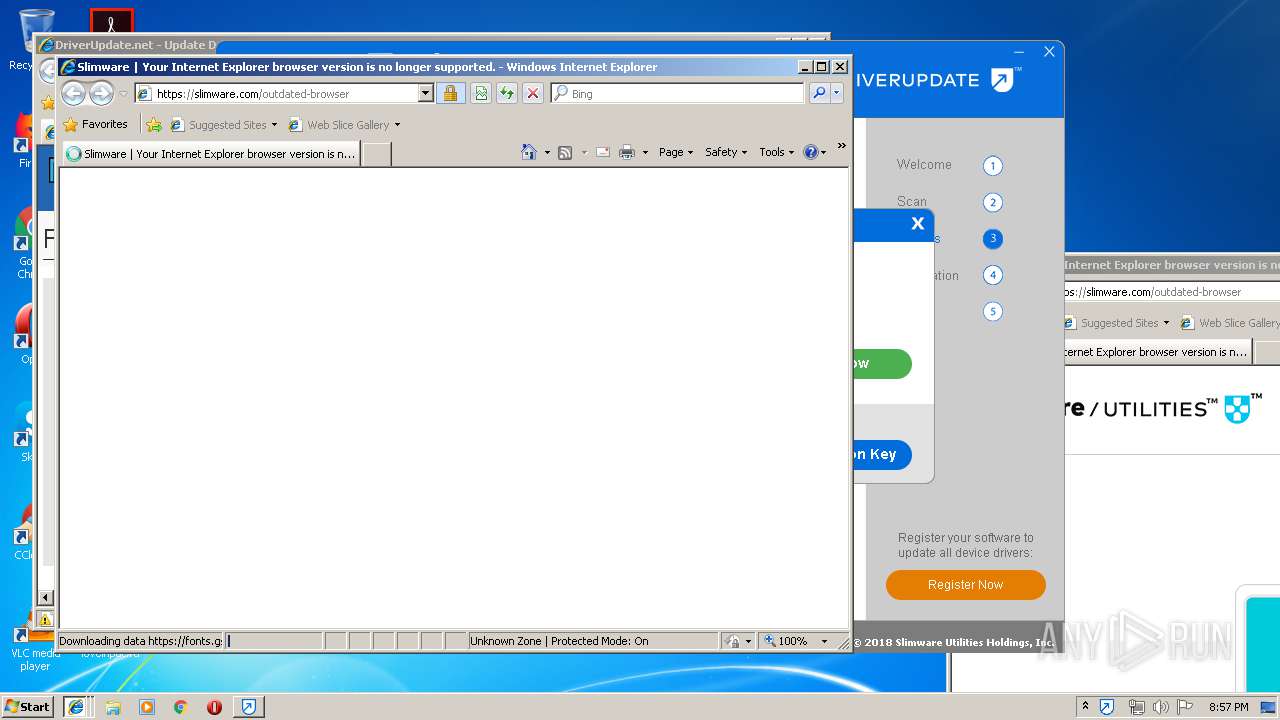Screen dimensions: 1280x720
Task: Go forward using the IE Forward arrow
Action: (x=101, y=94)
